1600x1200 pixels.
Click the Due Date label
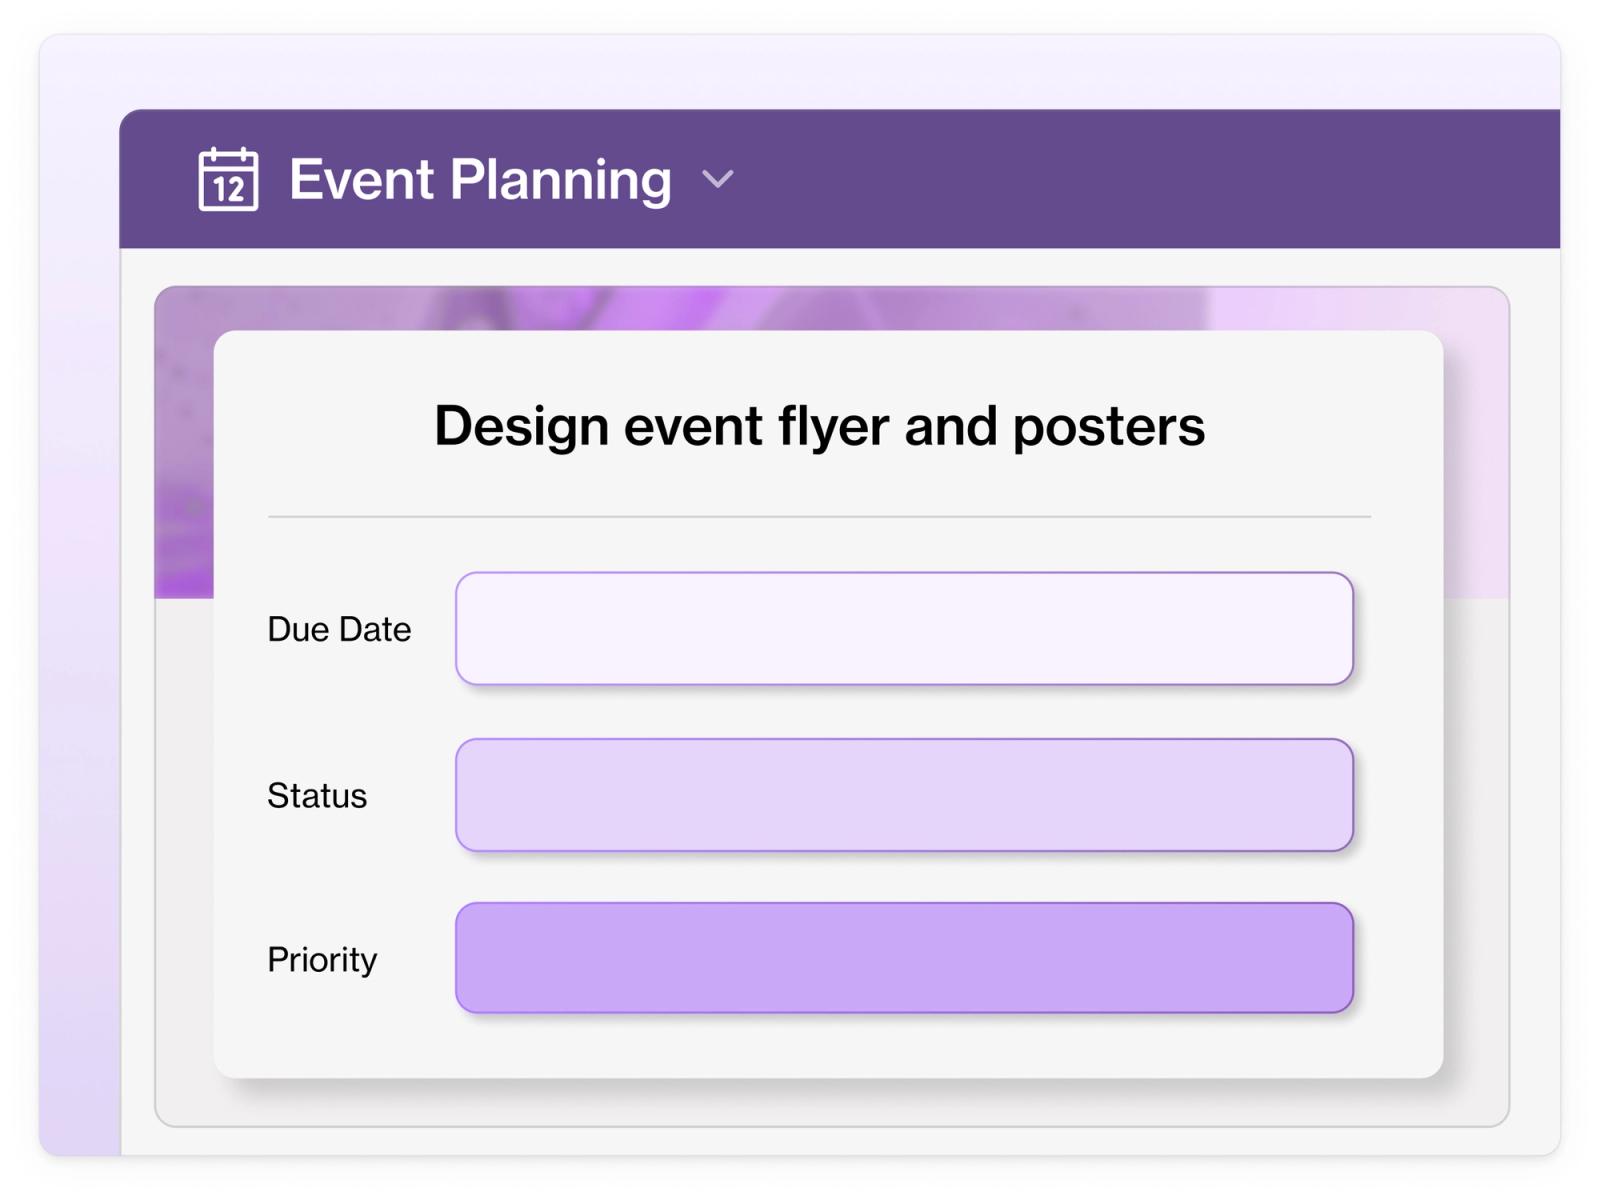click(x=339, y=629)
